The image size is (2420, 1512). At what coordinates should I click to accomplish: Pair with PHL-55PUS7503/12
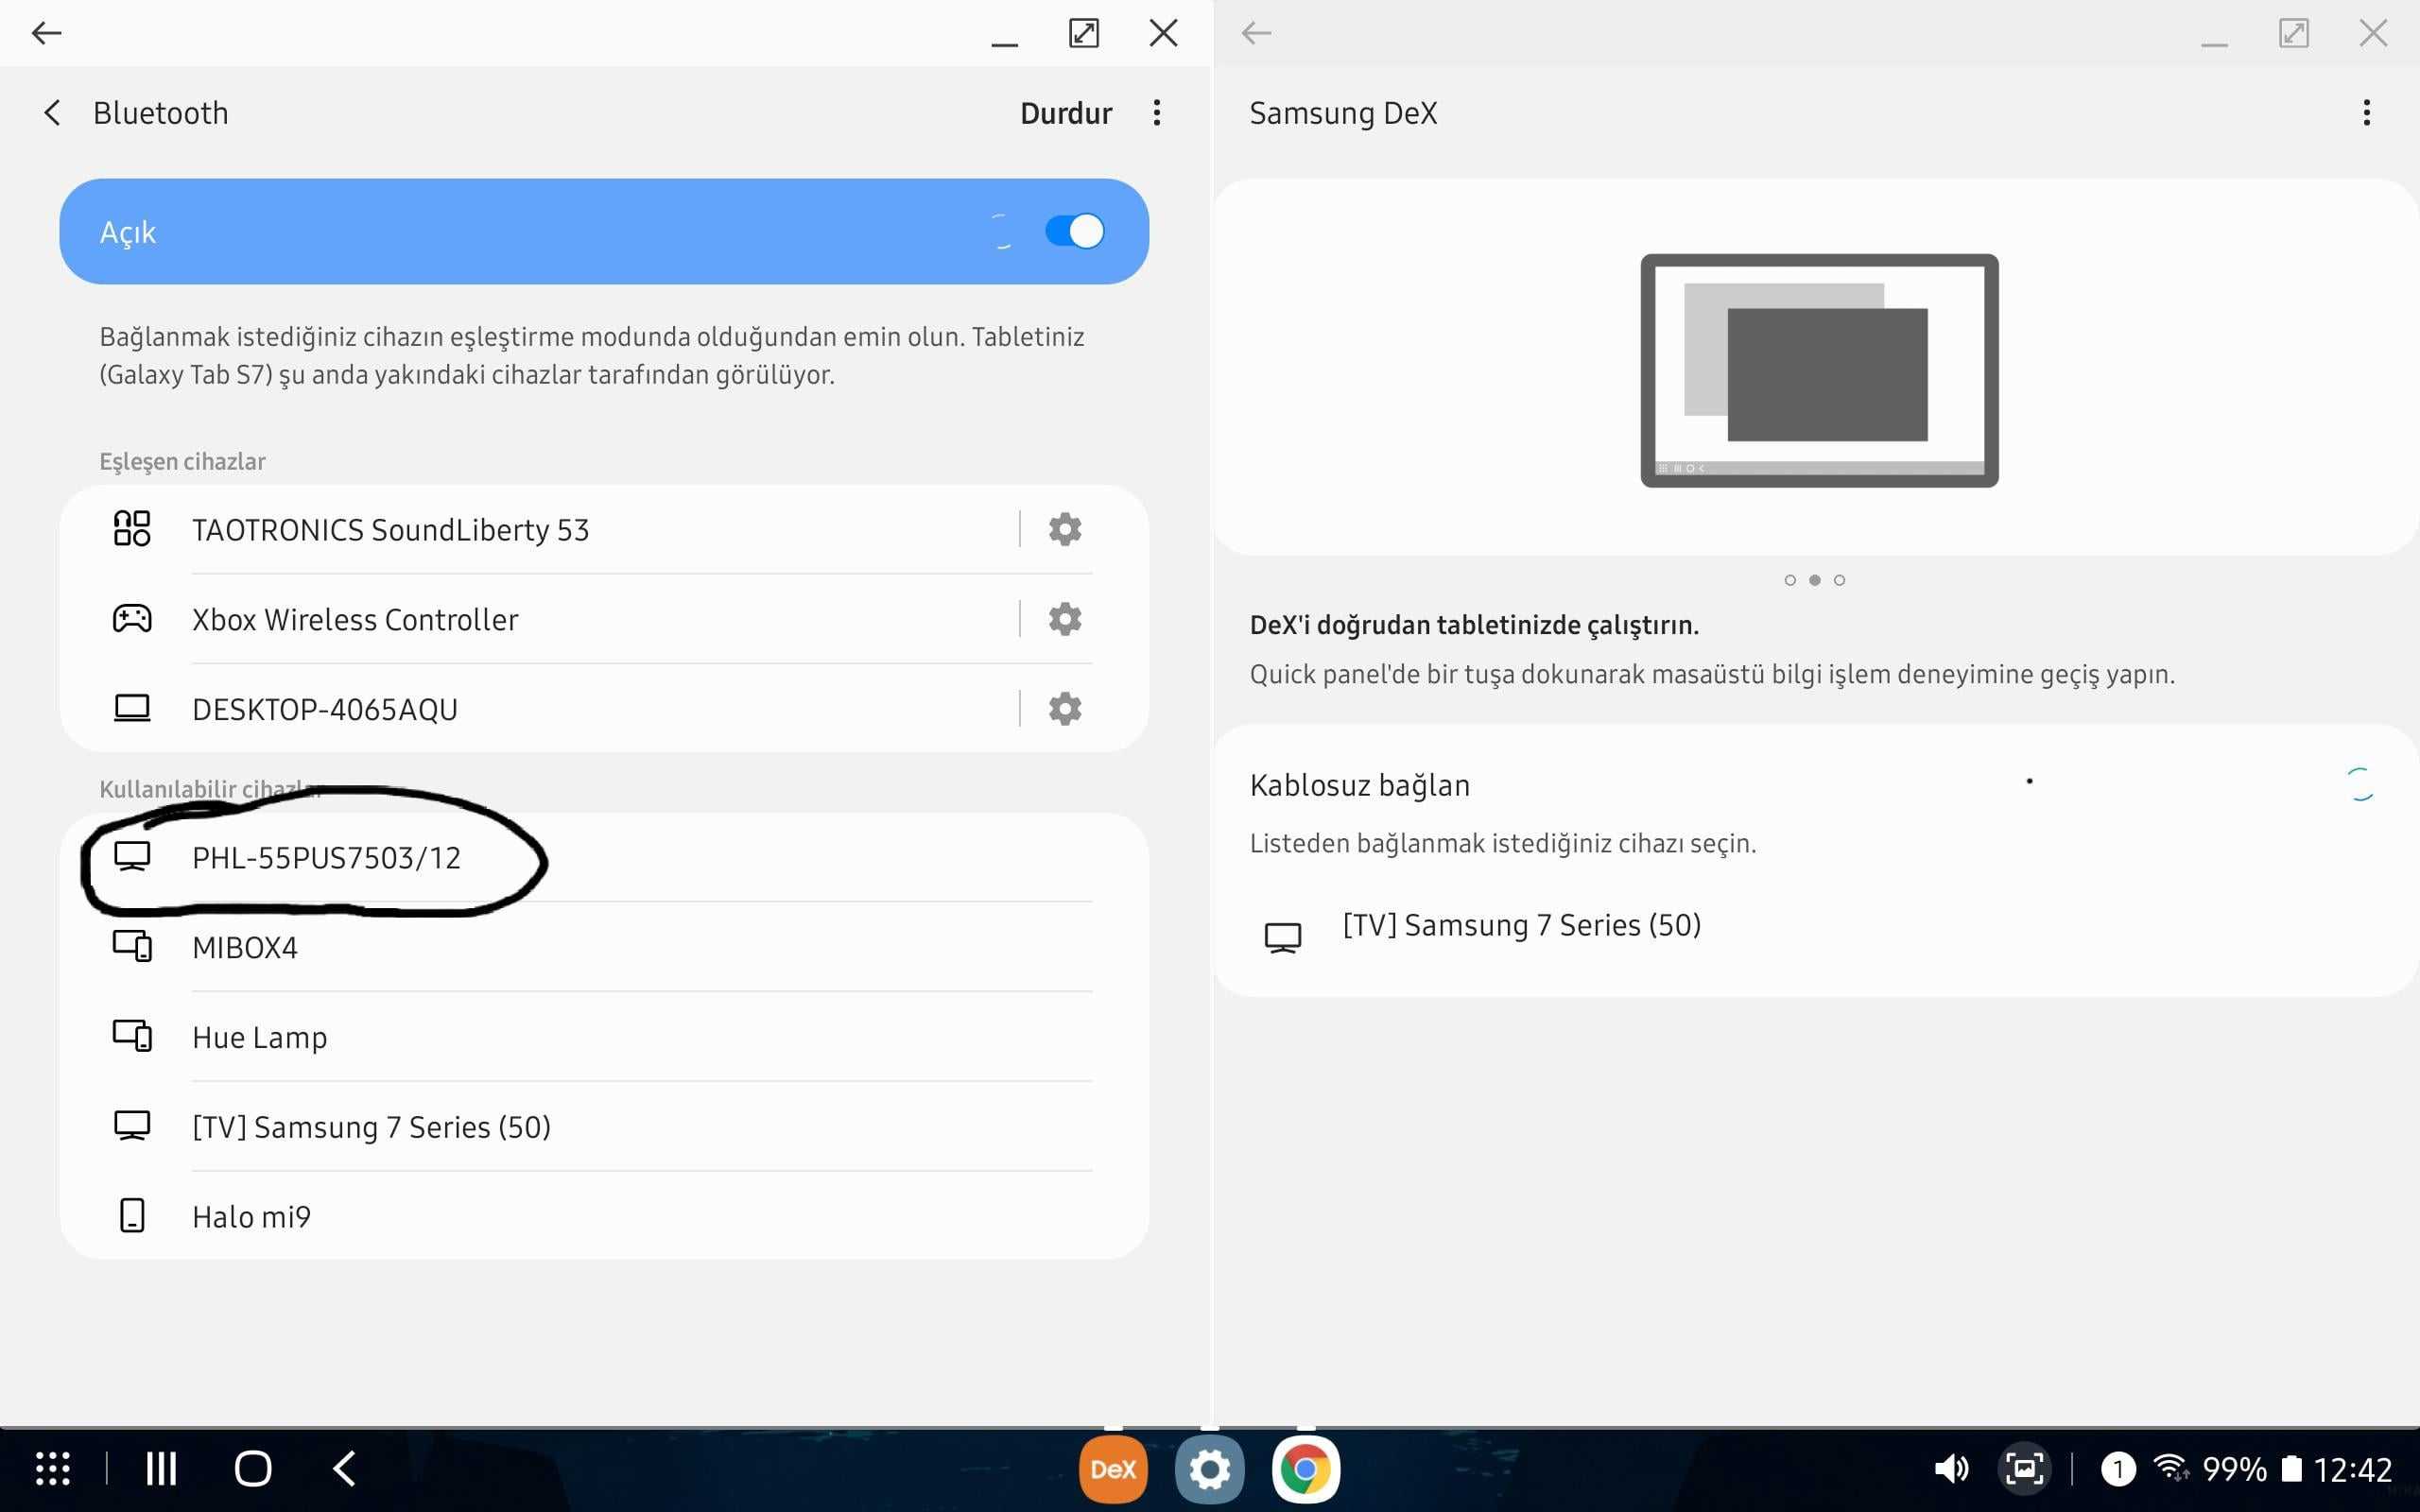tap(604, 857)
